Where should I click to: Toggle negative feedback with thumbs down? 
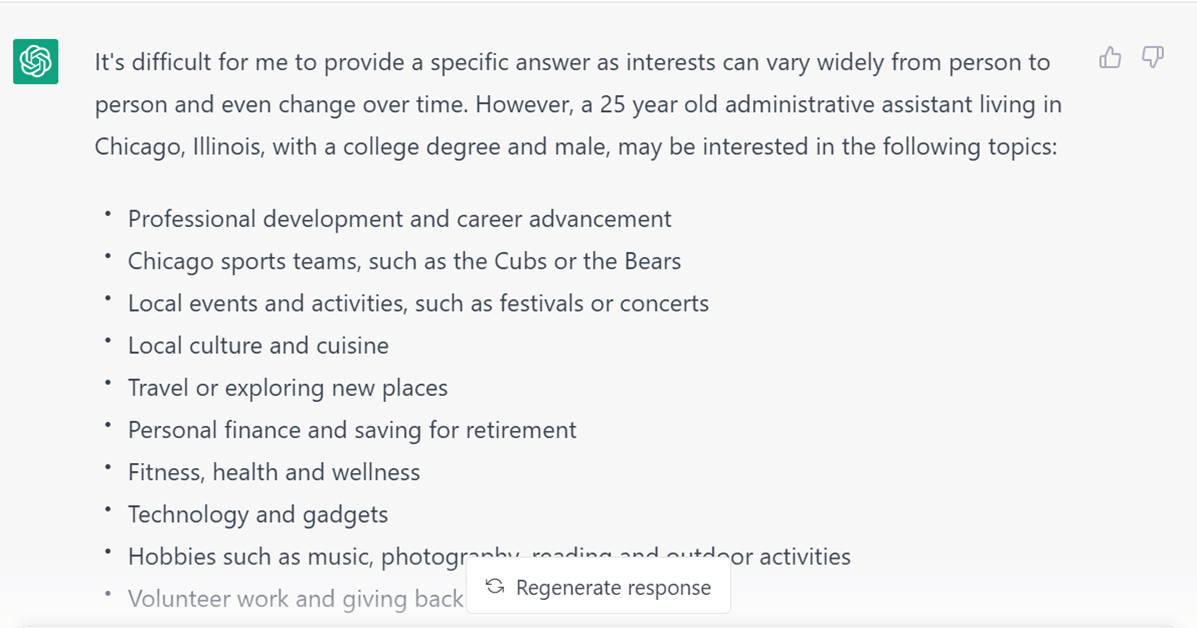click(x=1153, y=58)
